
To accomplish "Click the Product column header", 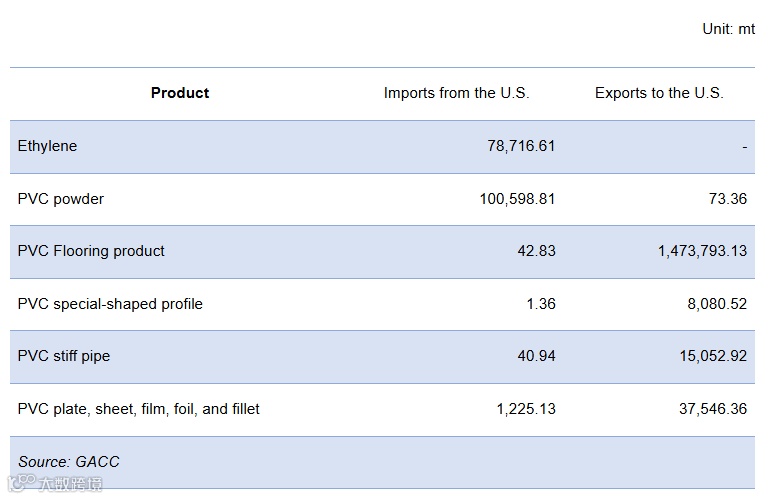I will click(180, 93).
